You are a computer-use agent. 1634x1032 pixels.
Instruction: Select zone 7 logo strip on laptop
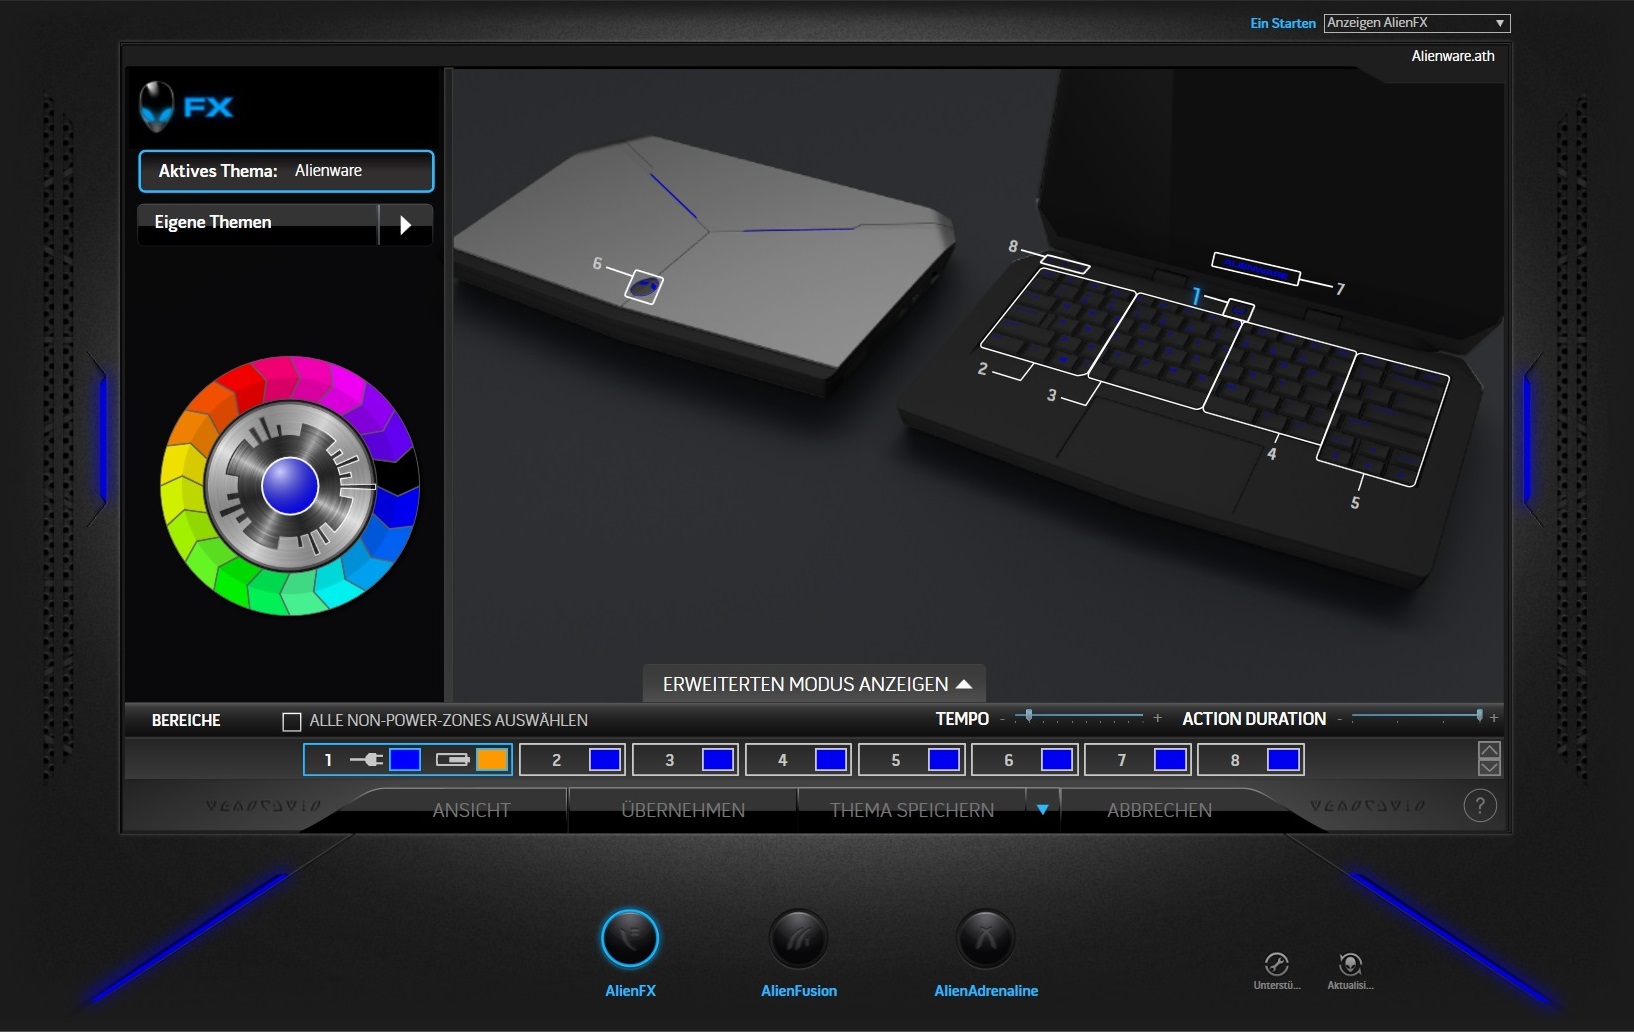[x=1256, y=269]
